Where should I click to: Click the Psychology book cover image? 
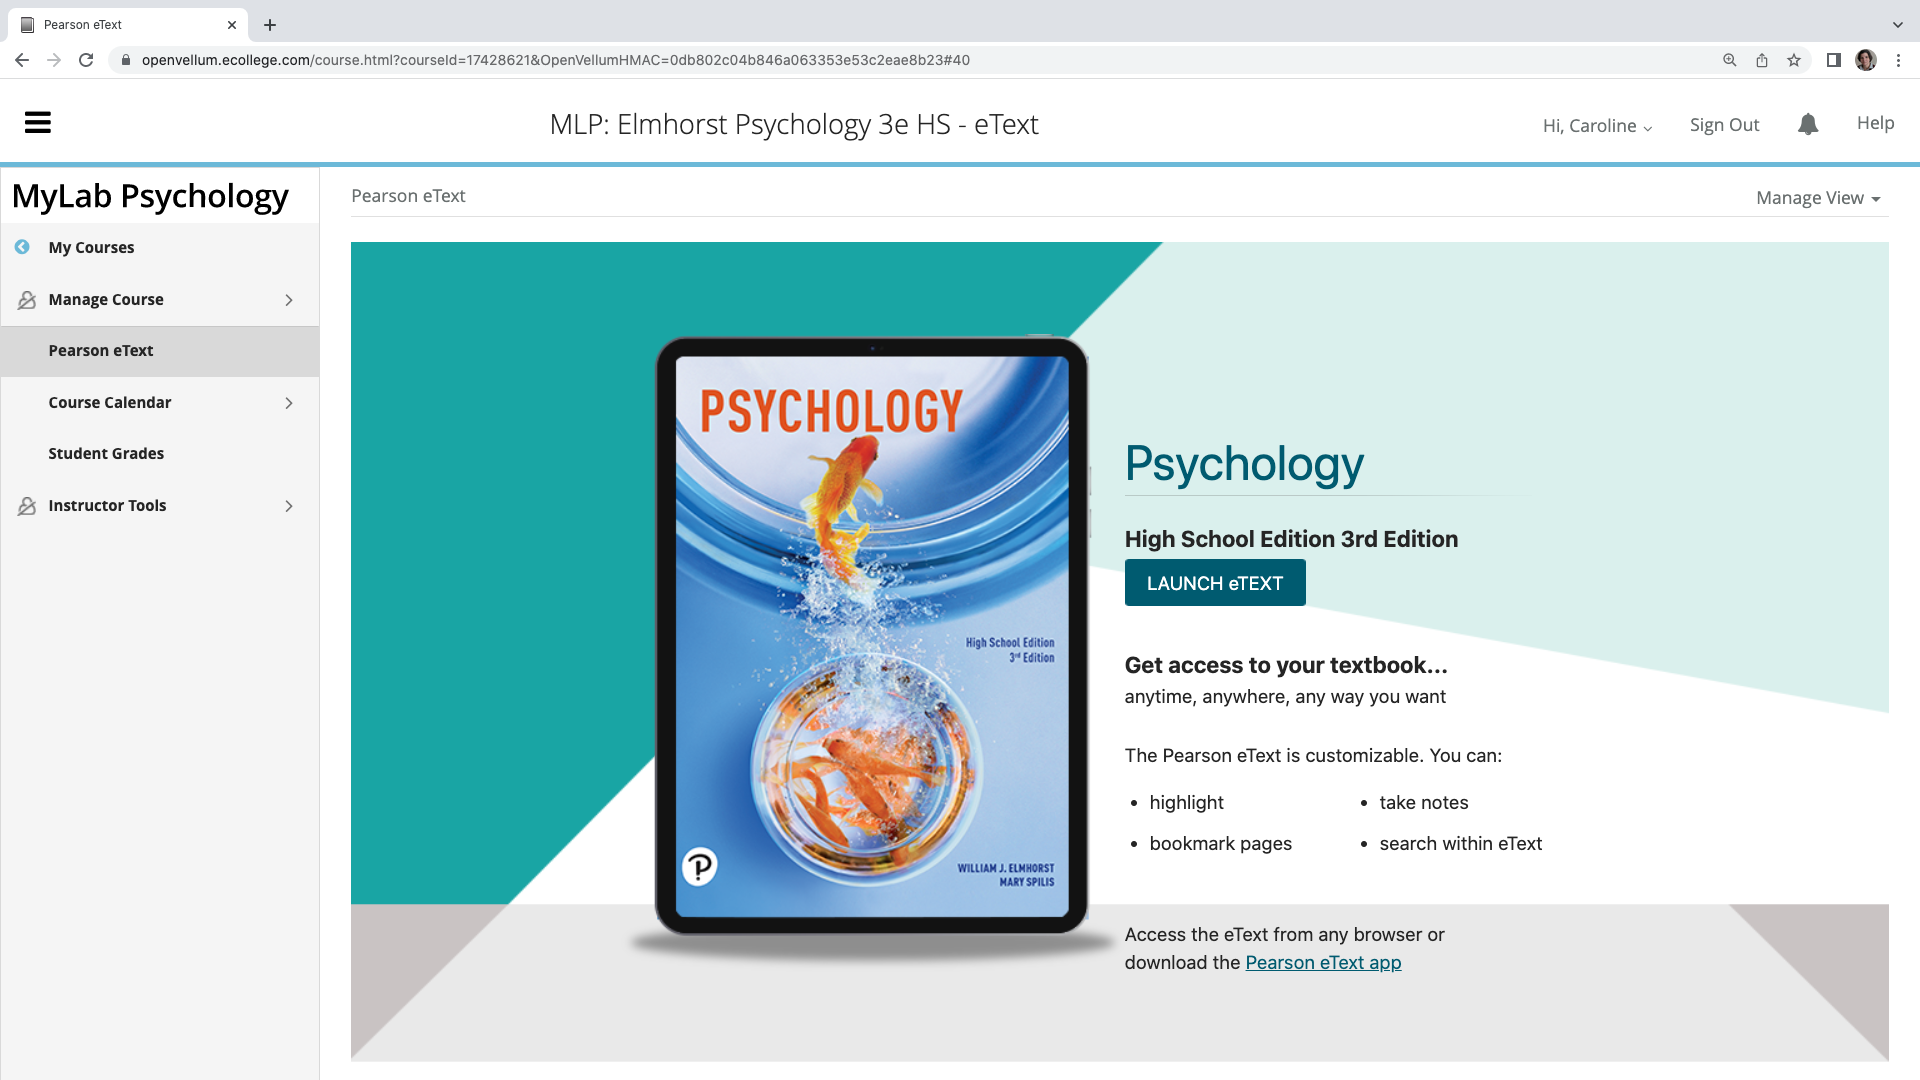[872, 636]
